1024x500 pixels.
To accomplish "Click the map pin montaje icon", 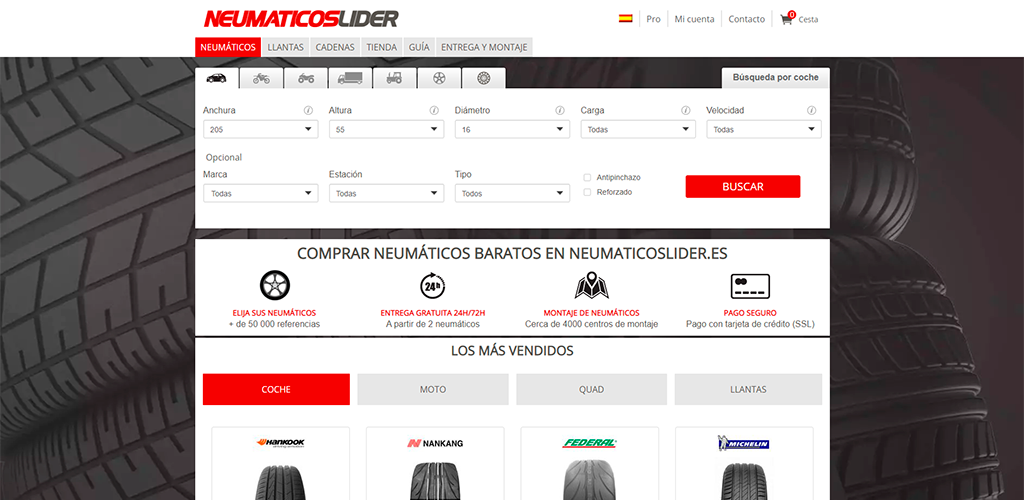I will click(x=591, y=285).
